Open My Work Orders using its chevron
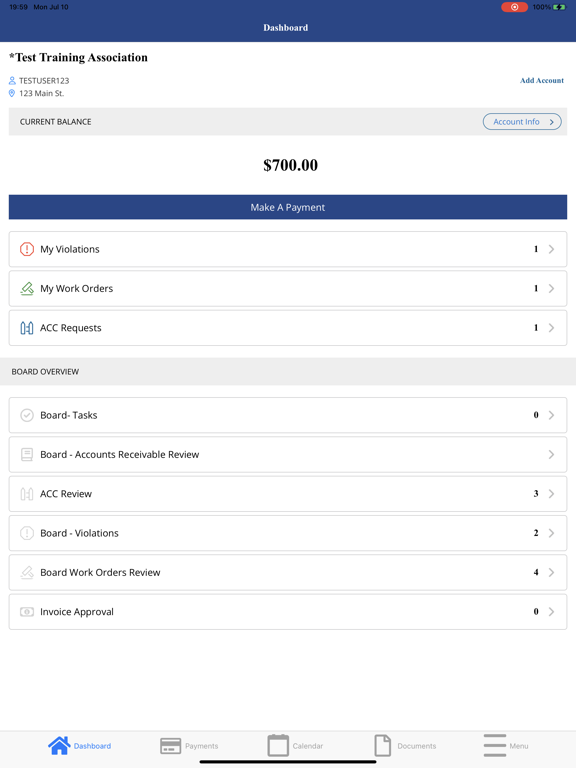This screenshot has width=576, height=768. 552,288
